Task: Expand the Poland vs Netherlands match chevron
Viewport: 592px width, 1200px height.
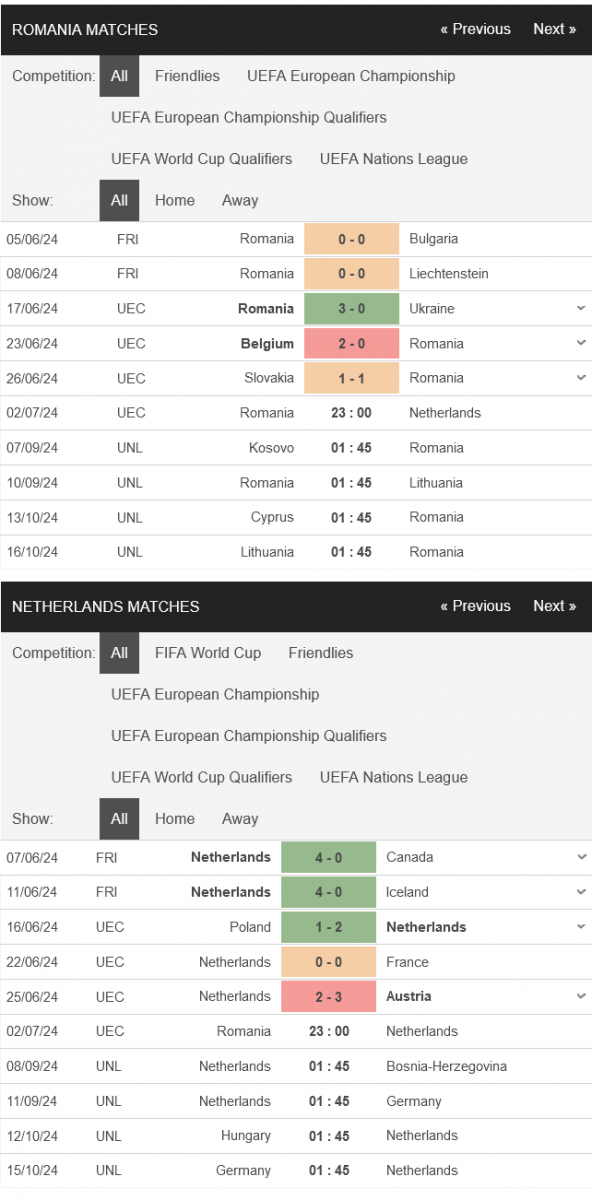Action: 581,927
